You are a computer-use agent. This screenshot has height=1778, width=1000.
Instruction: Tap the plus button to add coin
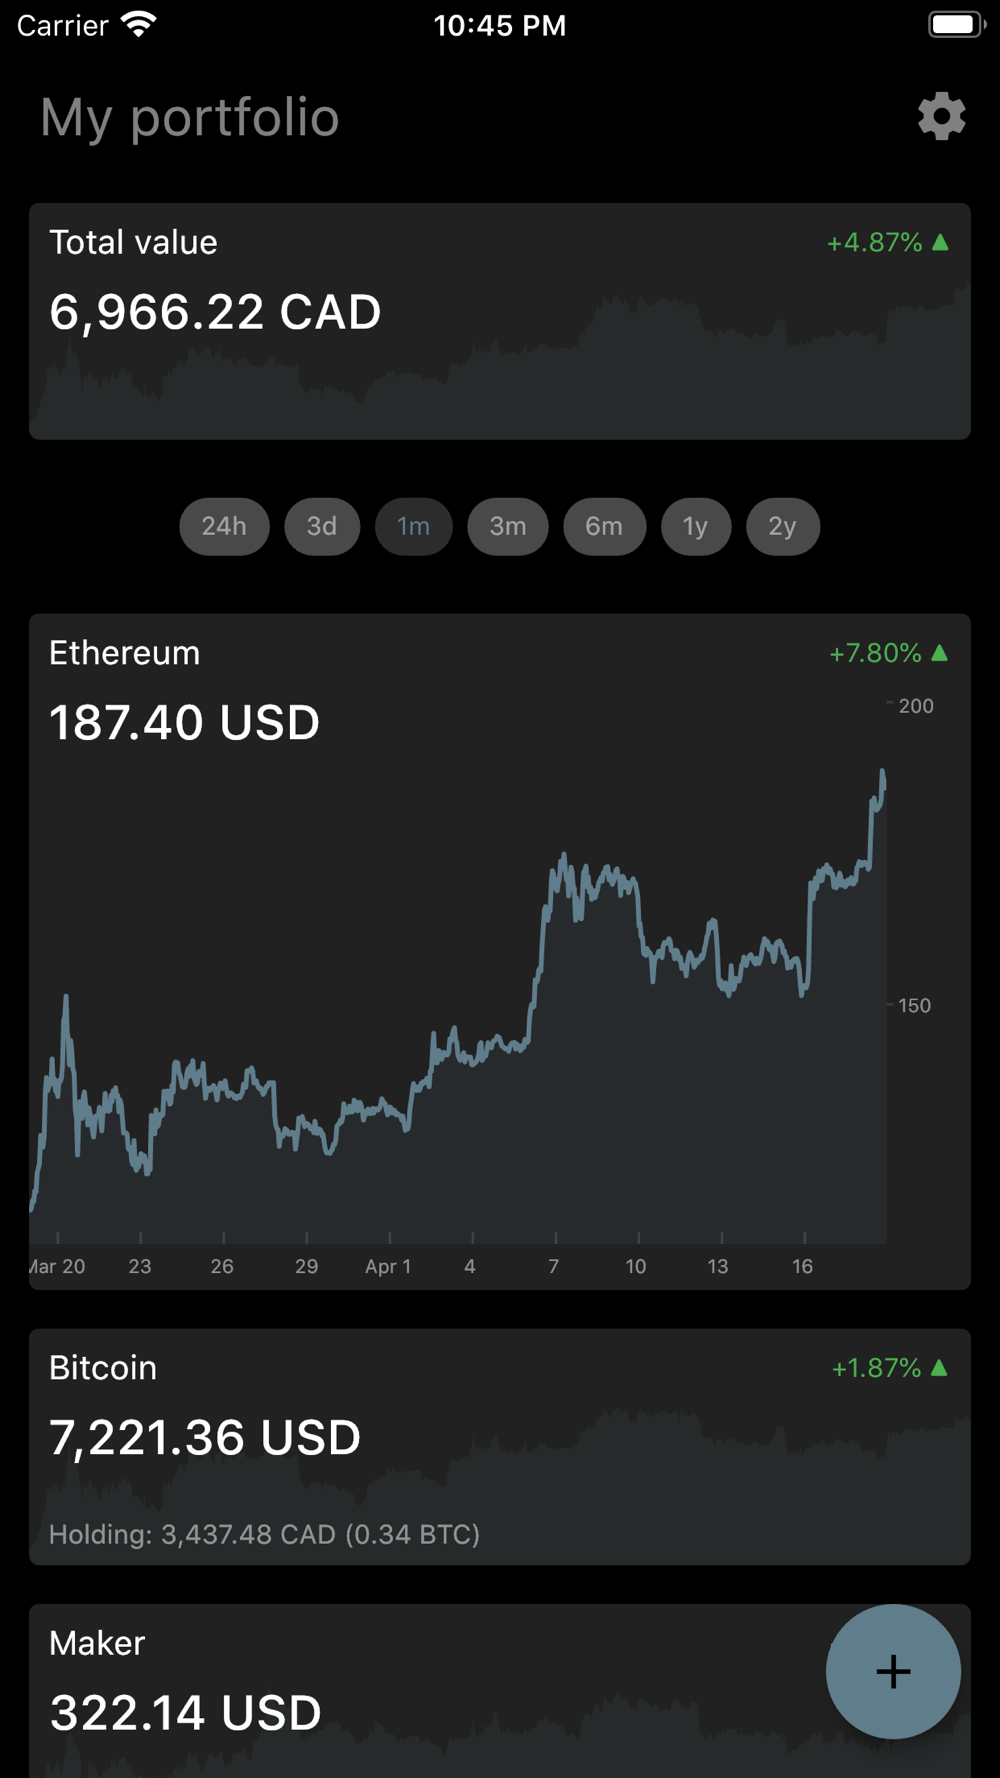(x=893, y=1671)
